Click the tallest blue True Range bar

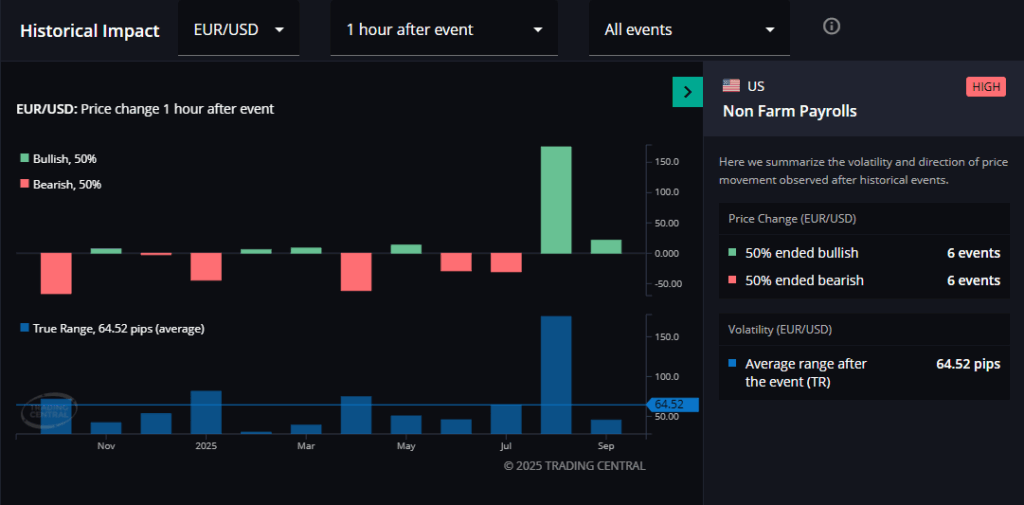tap(556, 374)
